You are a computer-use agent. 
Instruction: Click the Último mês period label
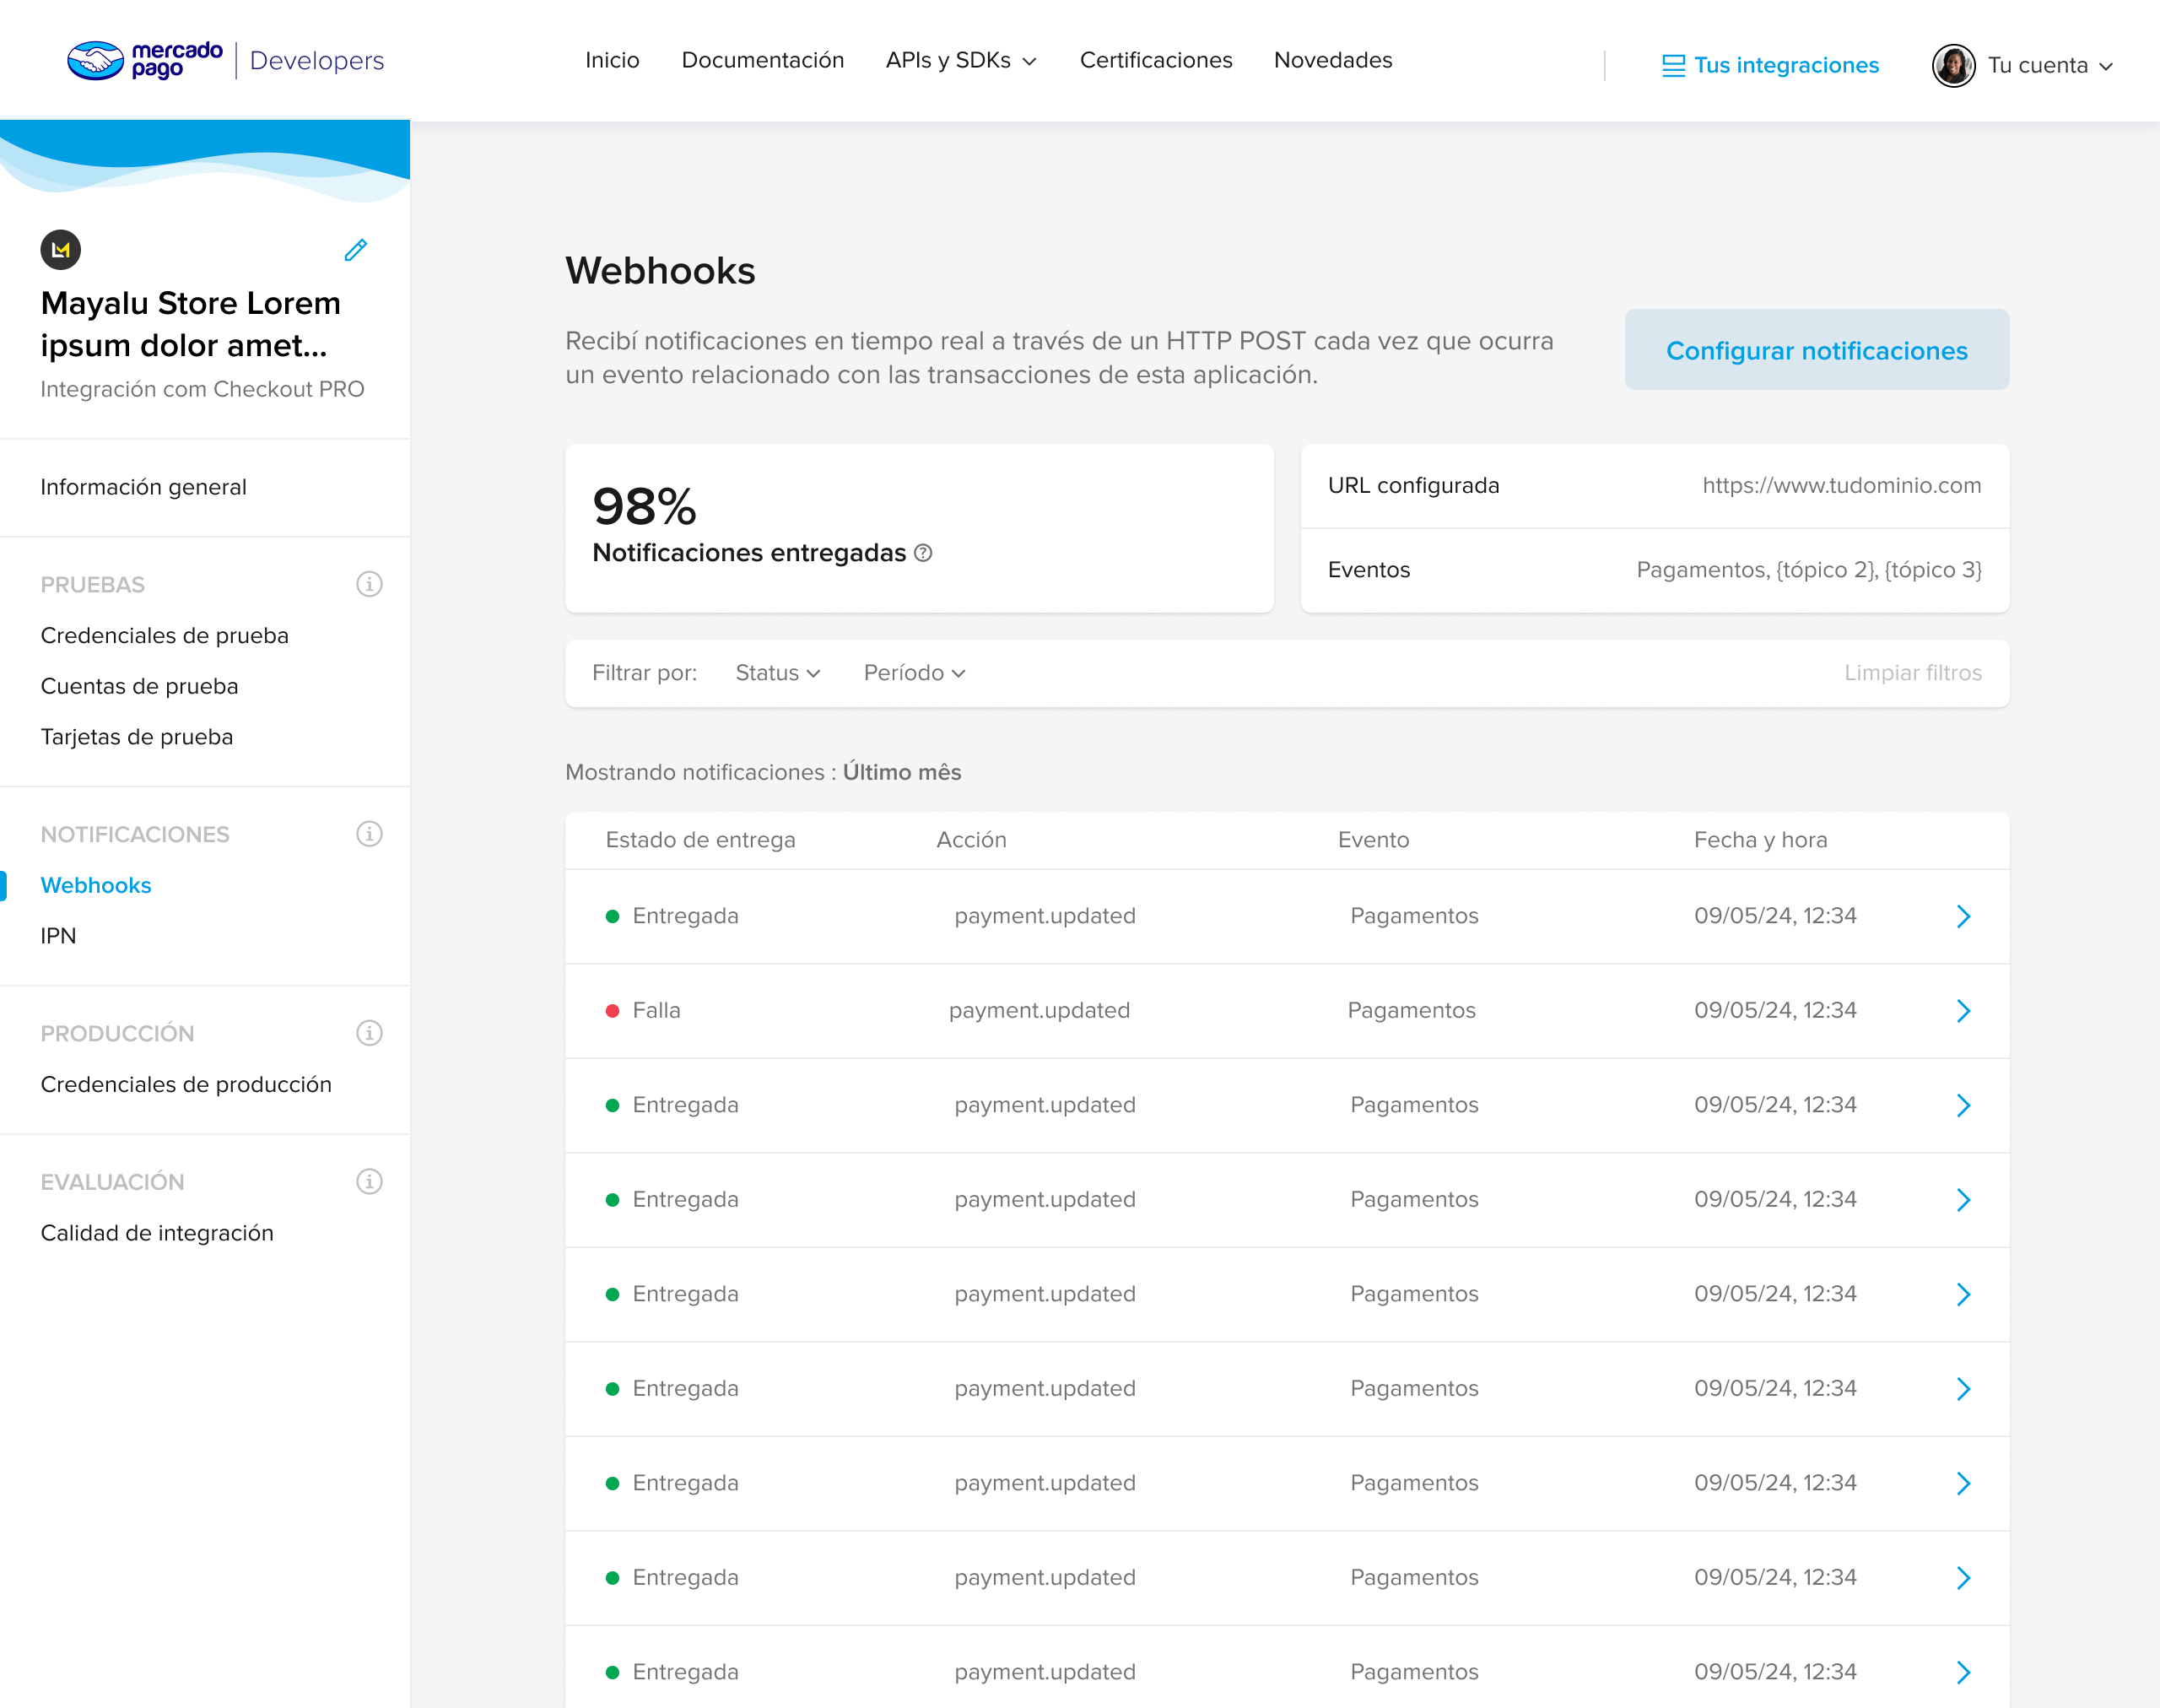coord(901,773)
